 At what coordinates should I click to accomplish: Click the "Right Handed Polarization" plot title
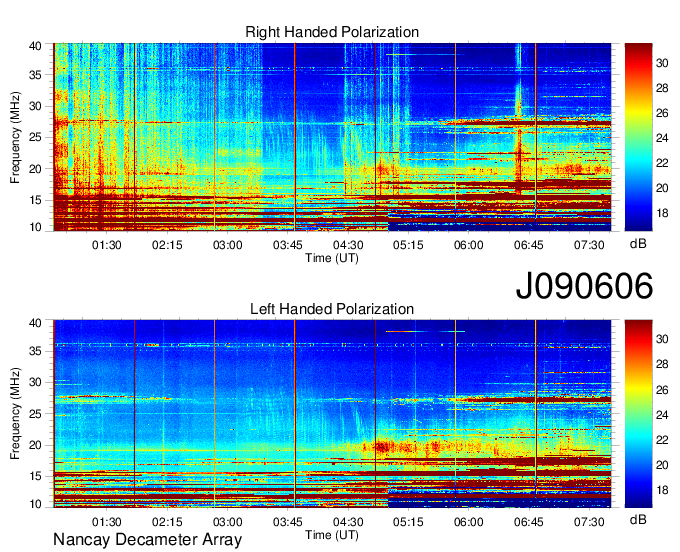coord(332,32)
